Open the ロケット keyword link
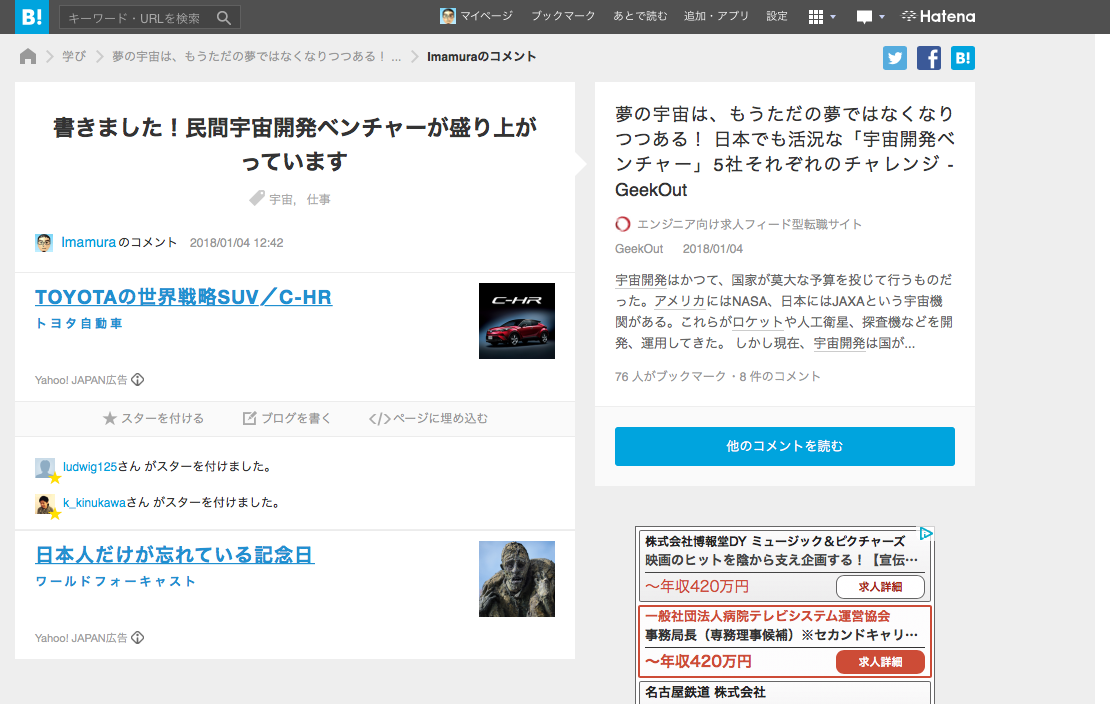This screenshot has height=704, width=1110. tap(758, 322)
